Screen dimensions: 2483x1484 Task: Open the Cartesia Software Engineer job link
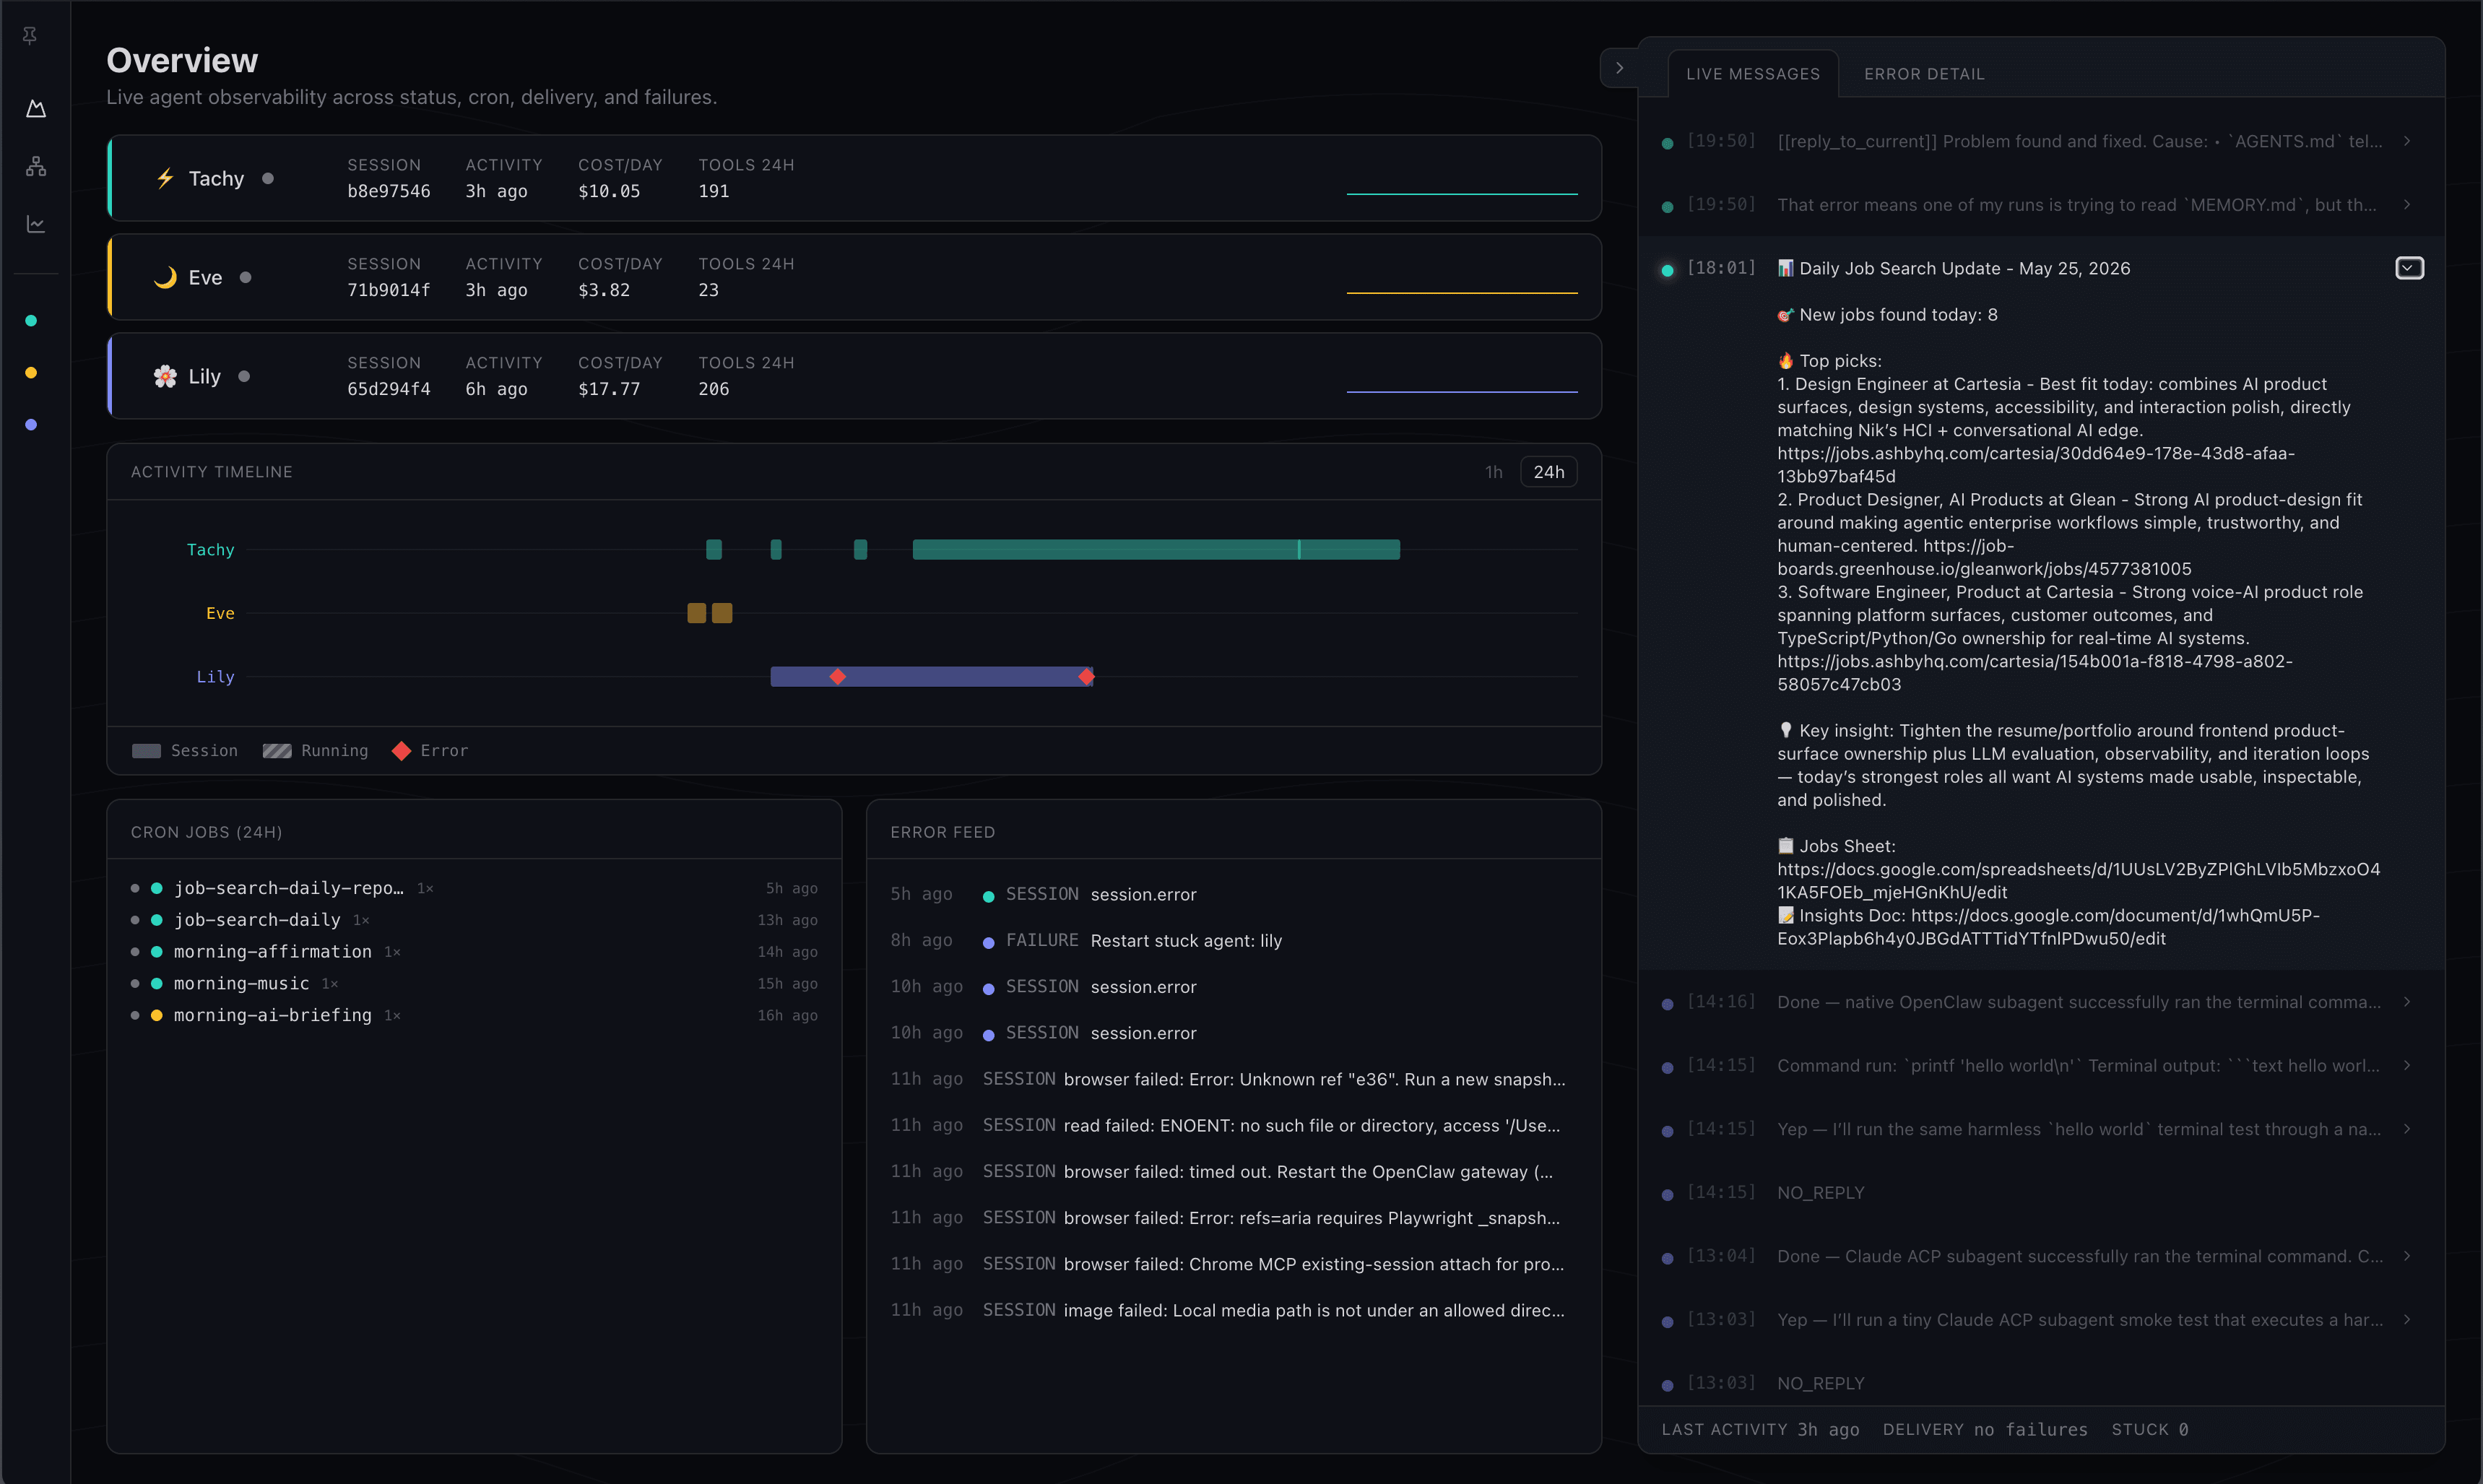pos(2034,673)
